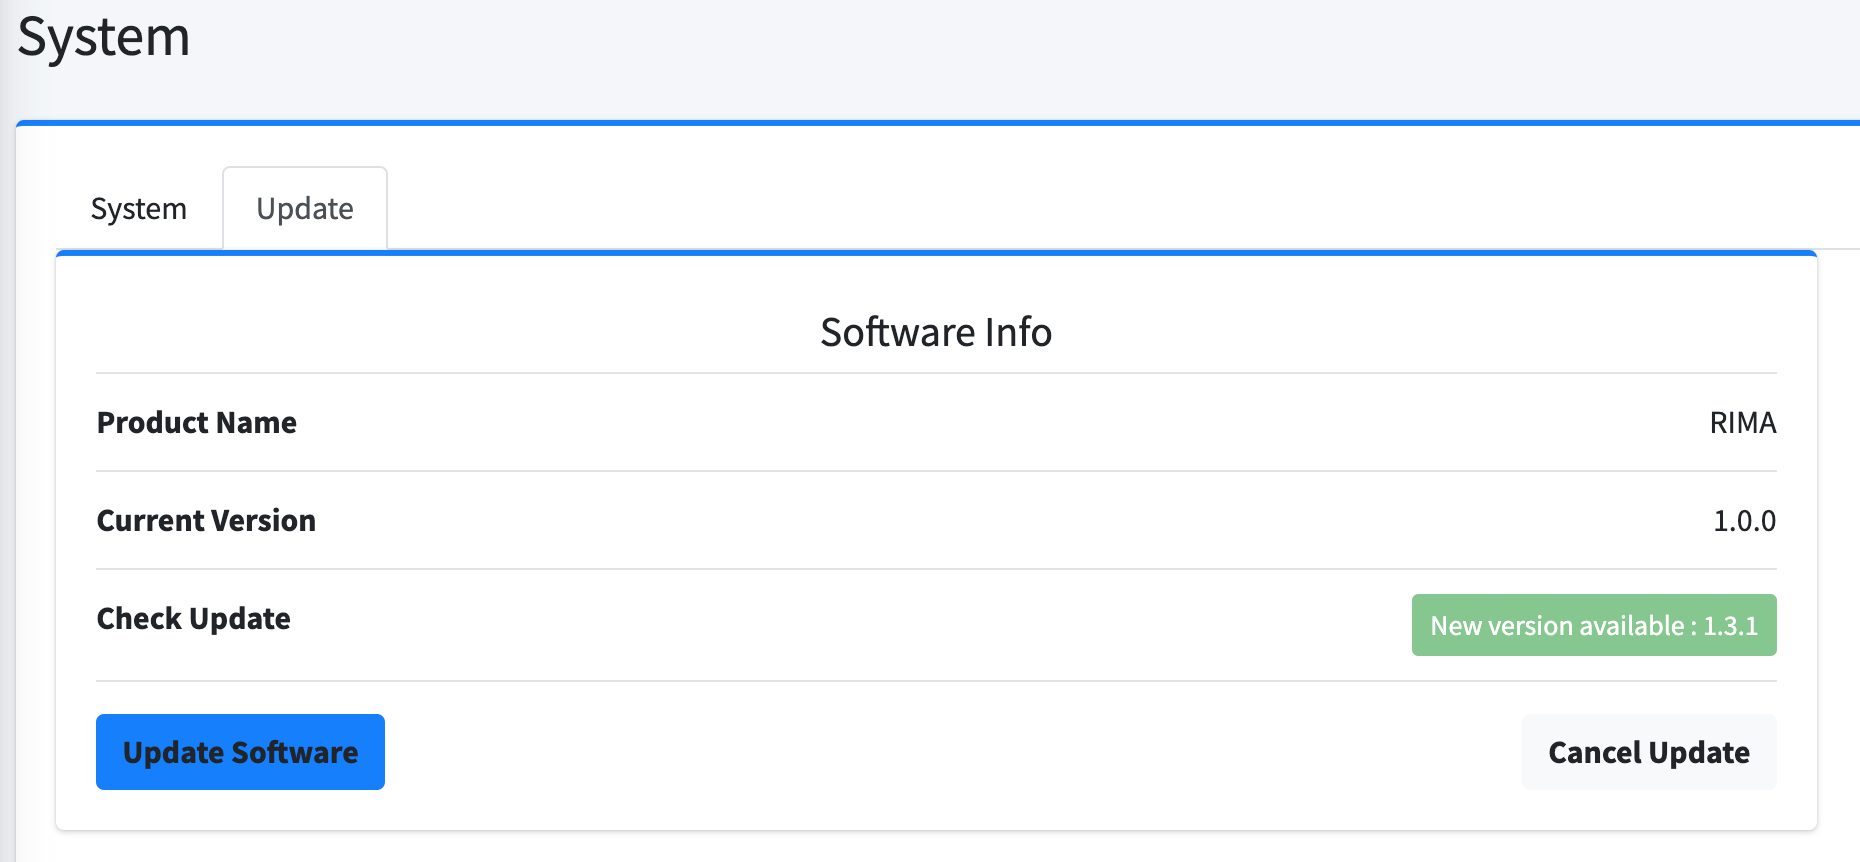Click the Check Update label
The width and height of the screenshot is (1860, 862).
click(x=194, y=619)
